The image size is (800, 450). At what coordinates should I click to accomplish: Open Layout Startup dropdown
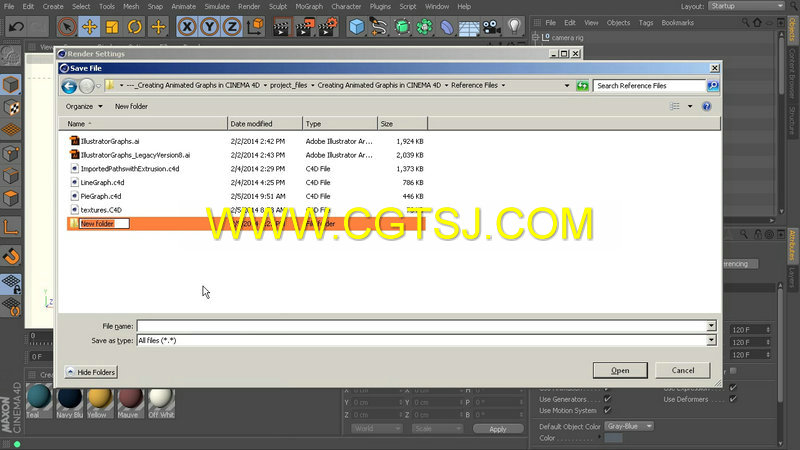coord(746,6)
